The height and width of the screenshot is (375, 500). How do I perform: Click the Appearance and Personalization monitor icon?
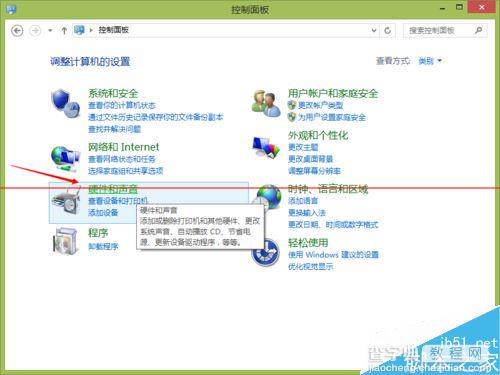click(266, 147)
